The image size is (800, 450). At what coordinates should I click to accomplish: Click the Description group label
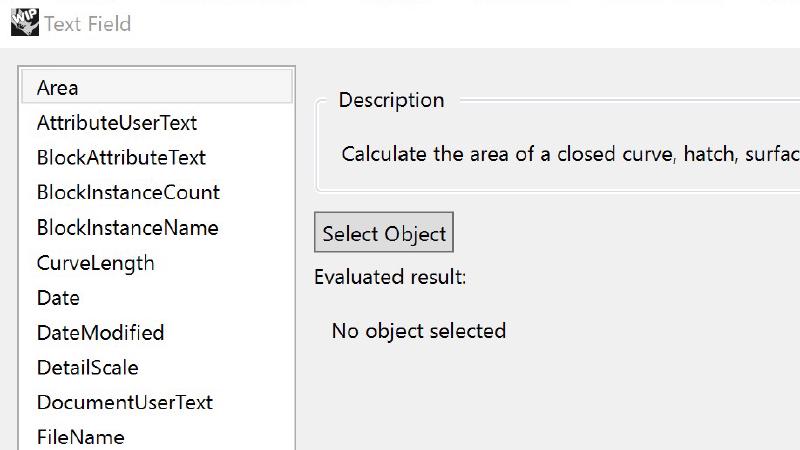(391, 100)
